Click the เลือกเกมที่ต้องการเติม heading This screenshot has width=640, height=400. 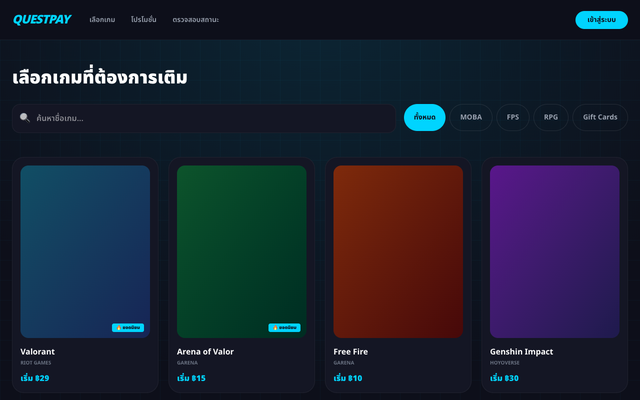click(100, 77)
